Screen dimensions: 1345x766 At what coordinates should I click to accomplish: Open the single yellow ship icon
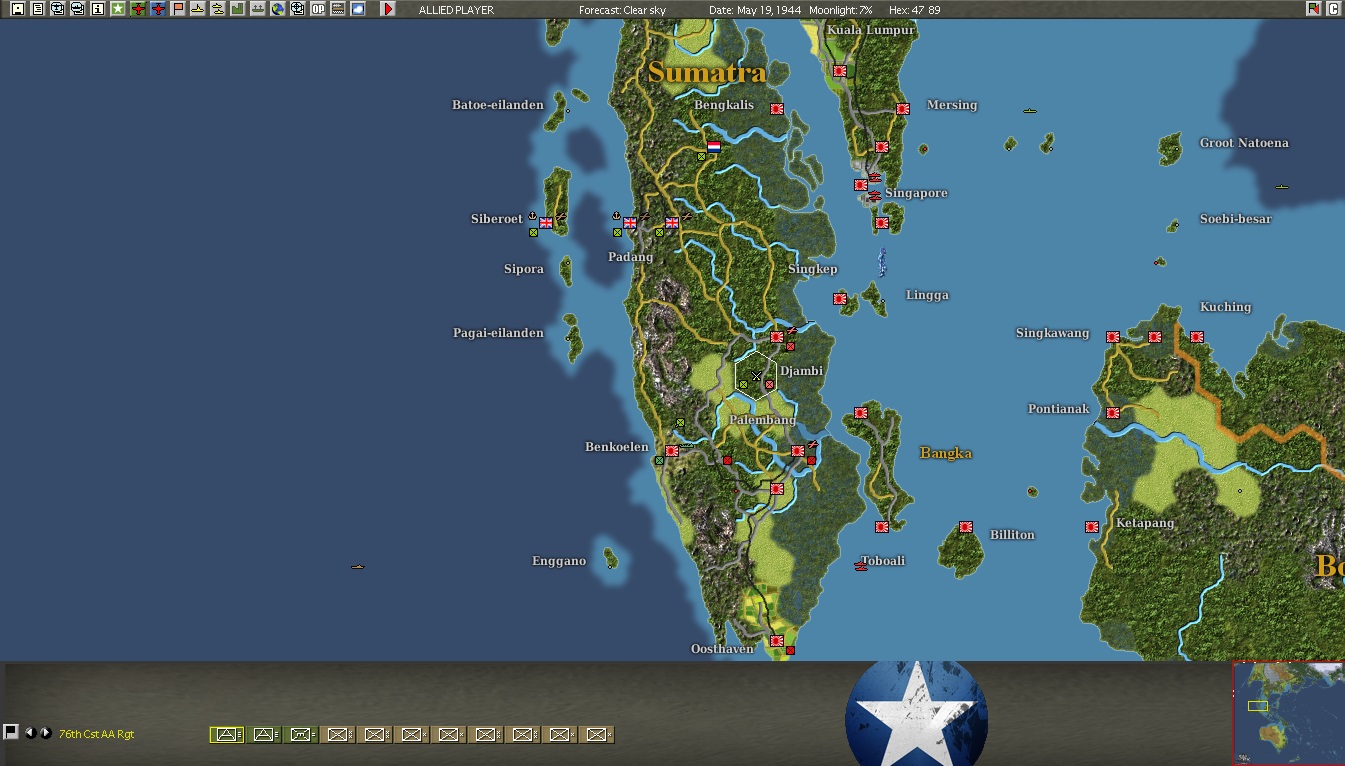click(x=198, y=9)
